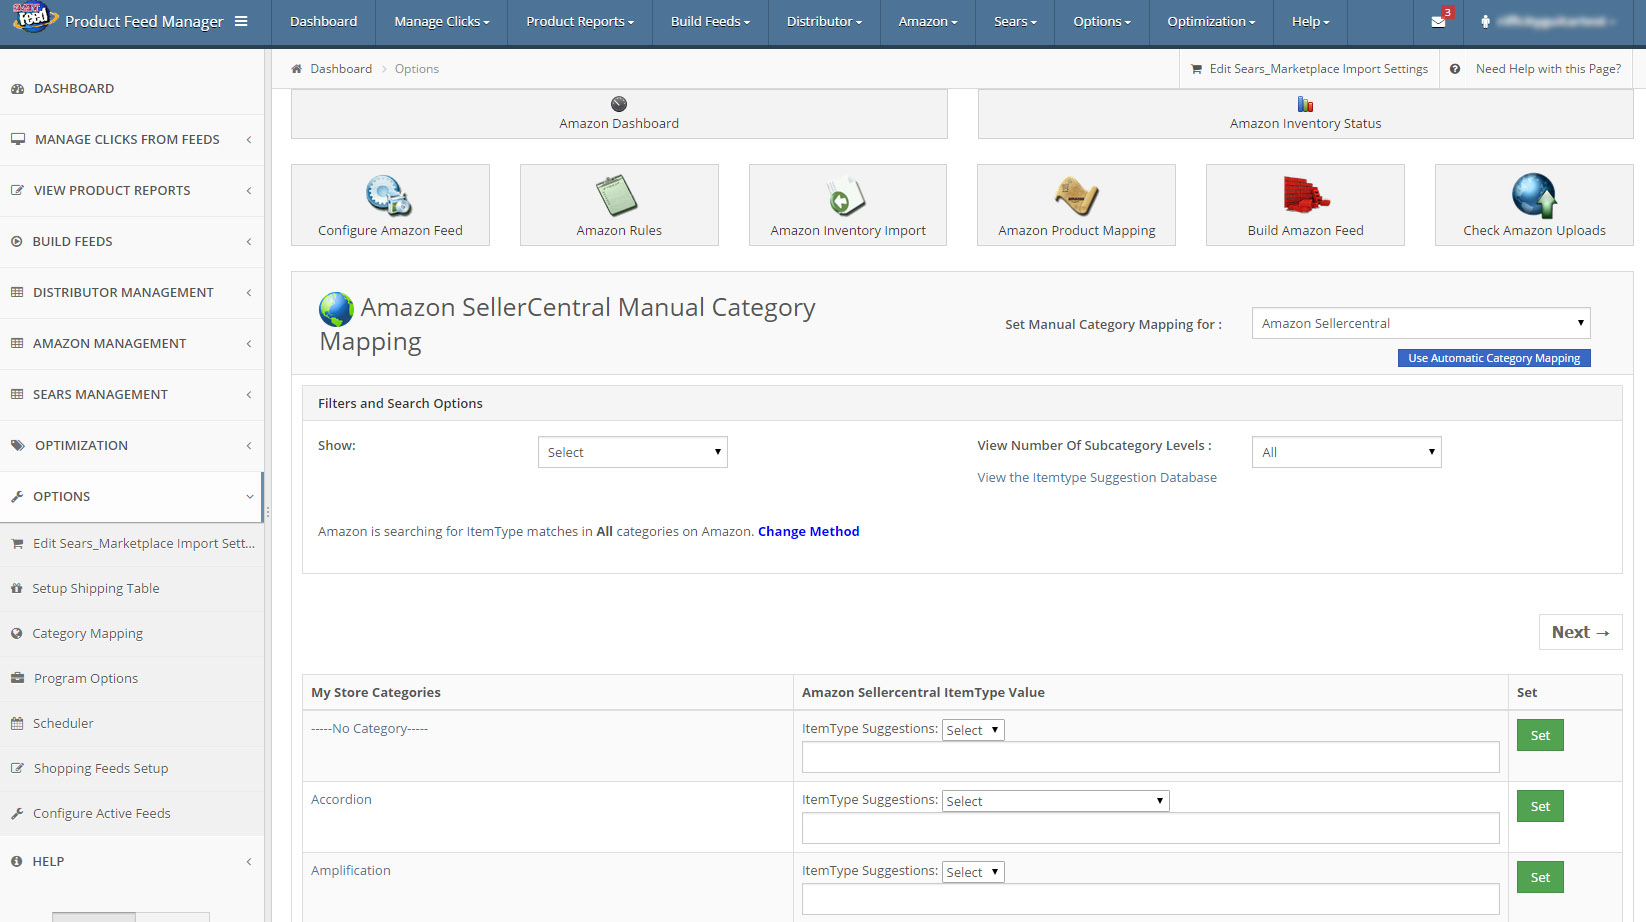Open ItemType Suggestions dropdown for No Category
This screenshot has height=922, width=1646.
pyautogui.click(x=973, y=730)
